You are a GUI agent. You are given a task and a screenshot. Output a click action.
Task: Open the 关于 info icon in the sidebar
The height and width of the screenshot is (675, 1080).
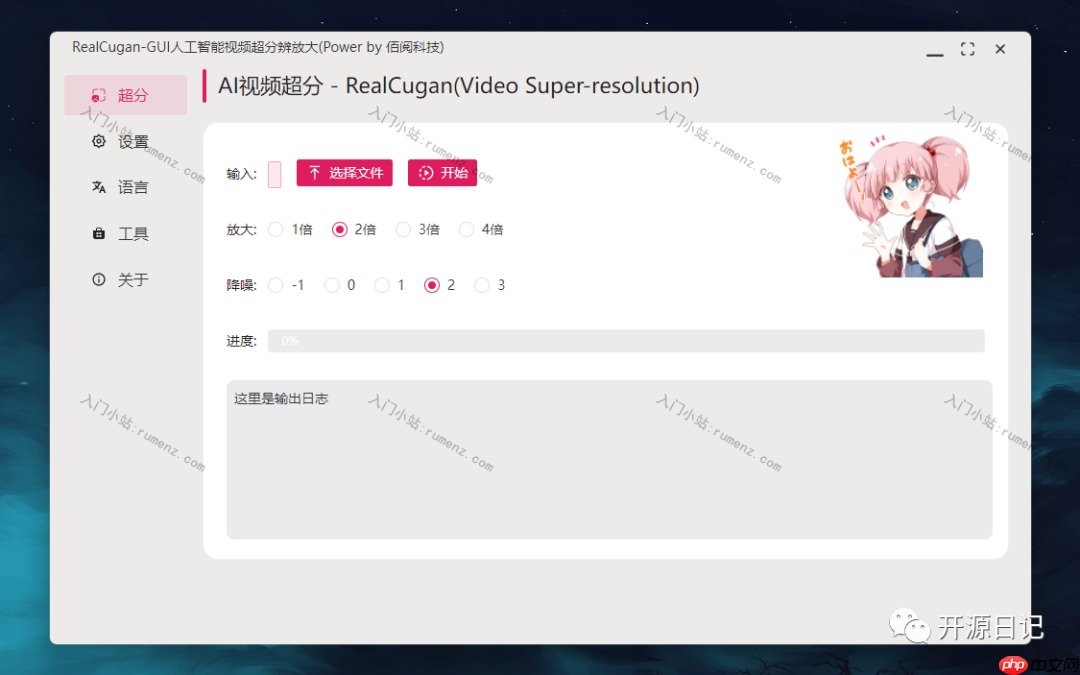tap(98, 280)
